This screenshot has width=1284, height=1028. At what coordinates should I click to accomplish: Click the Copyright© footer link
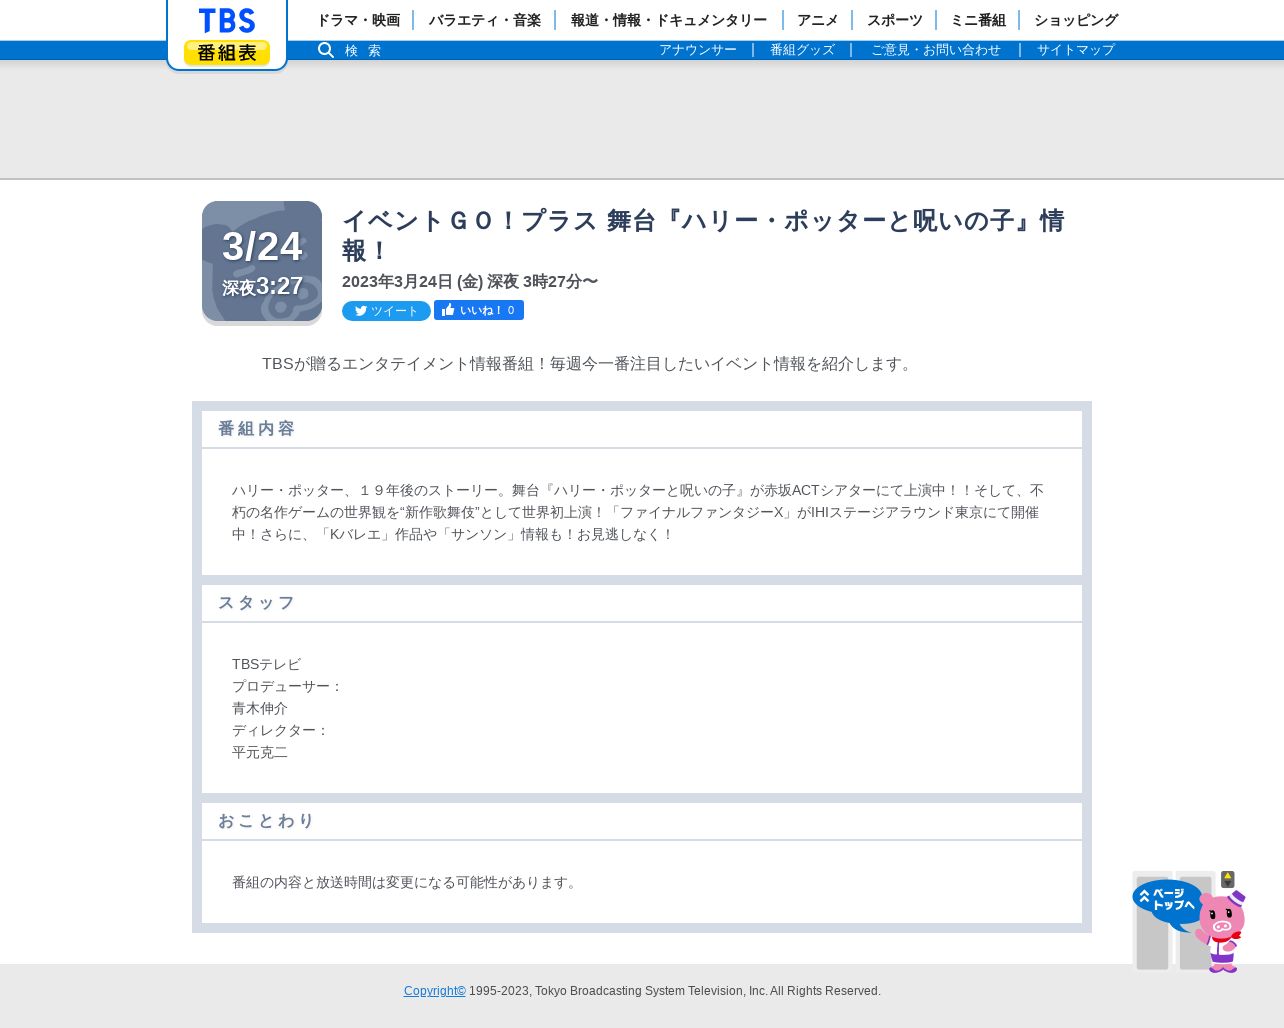click(x=435, y=991)
